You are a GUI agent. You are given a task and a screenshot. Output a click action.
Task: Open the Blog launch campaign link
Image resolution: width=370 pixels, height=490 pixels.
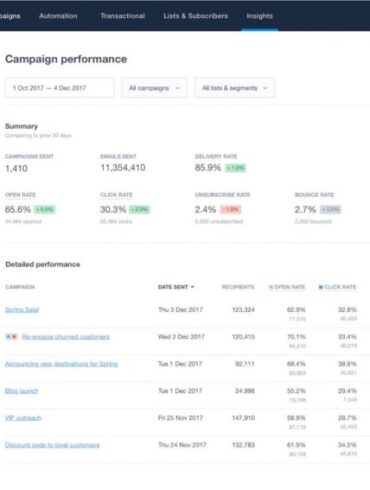[22, 391]
